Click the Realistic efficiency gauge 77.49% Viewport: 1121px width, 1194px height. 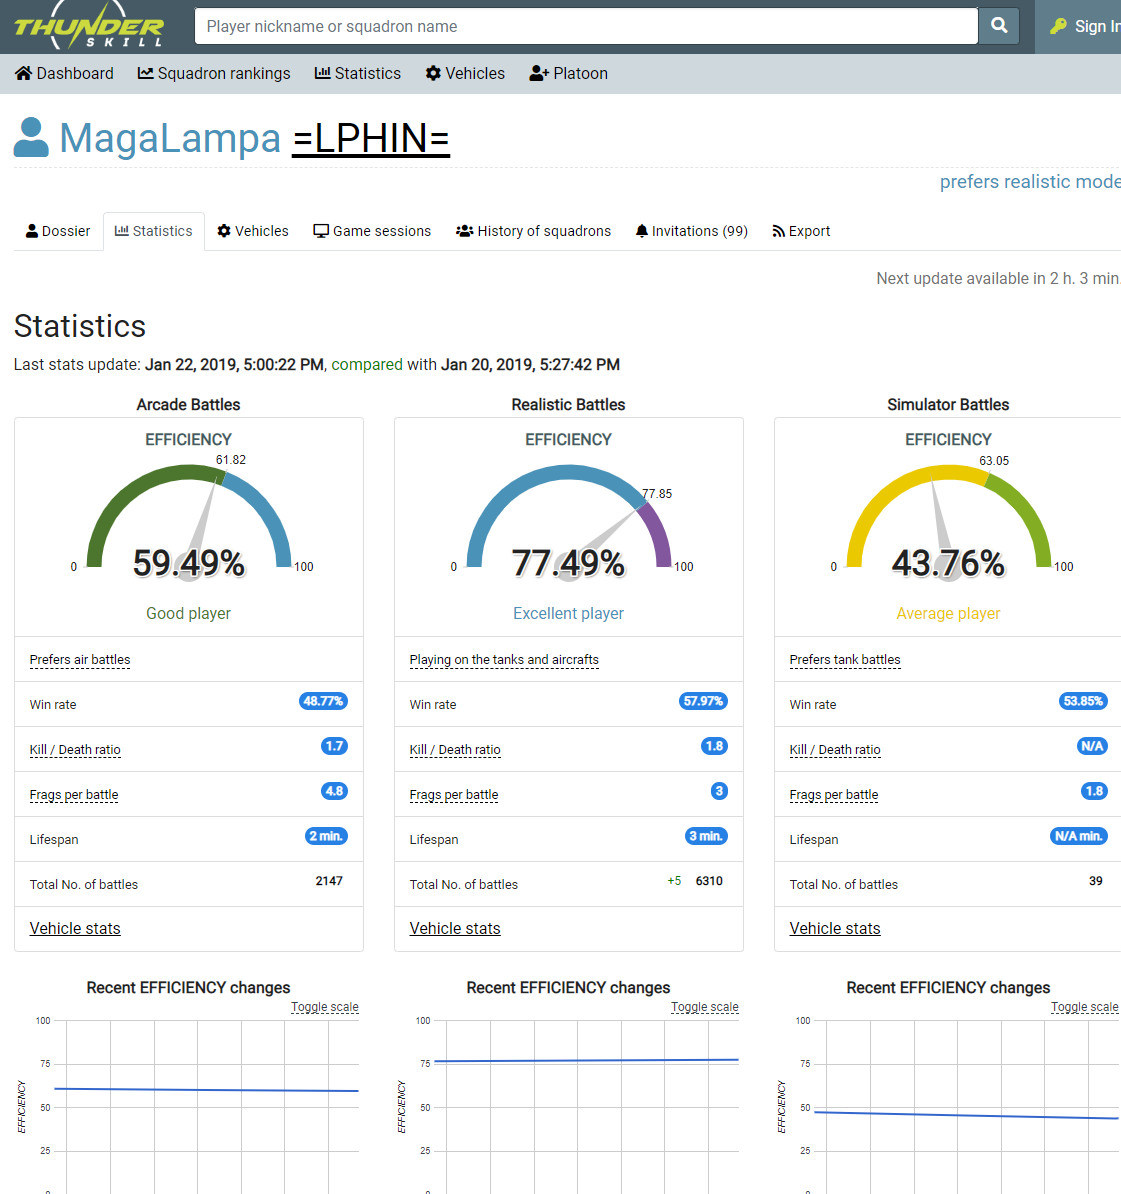tap(569, 525)
